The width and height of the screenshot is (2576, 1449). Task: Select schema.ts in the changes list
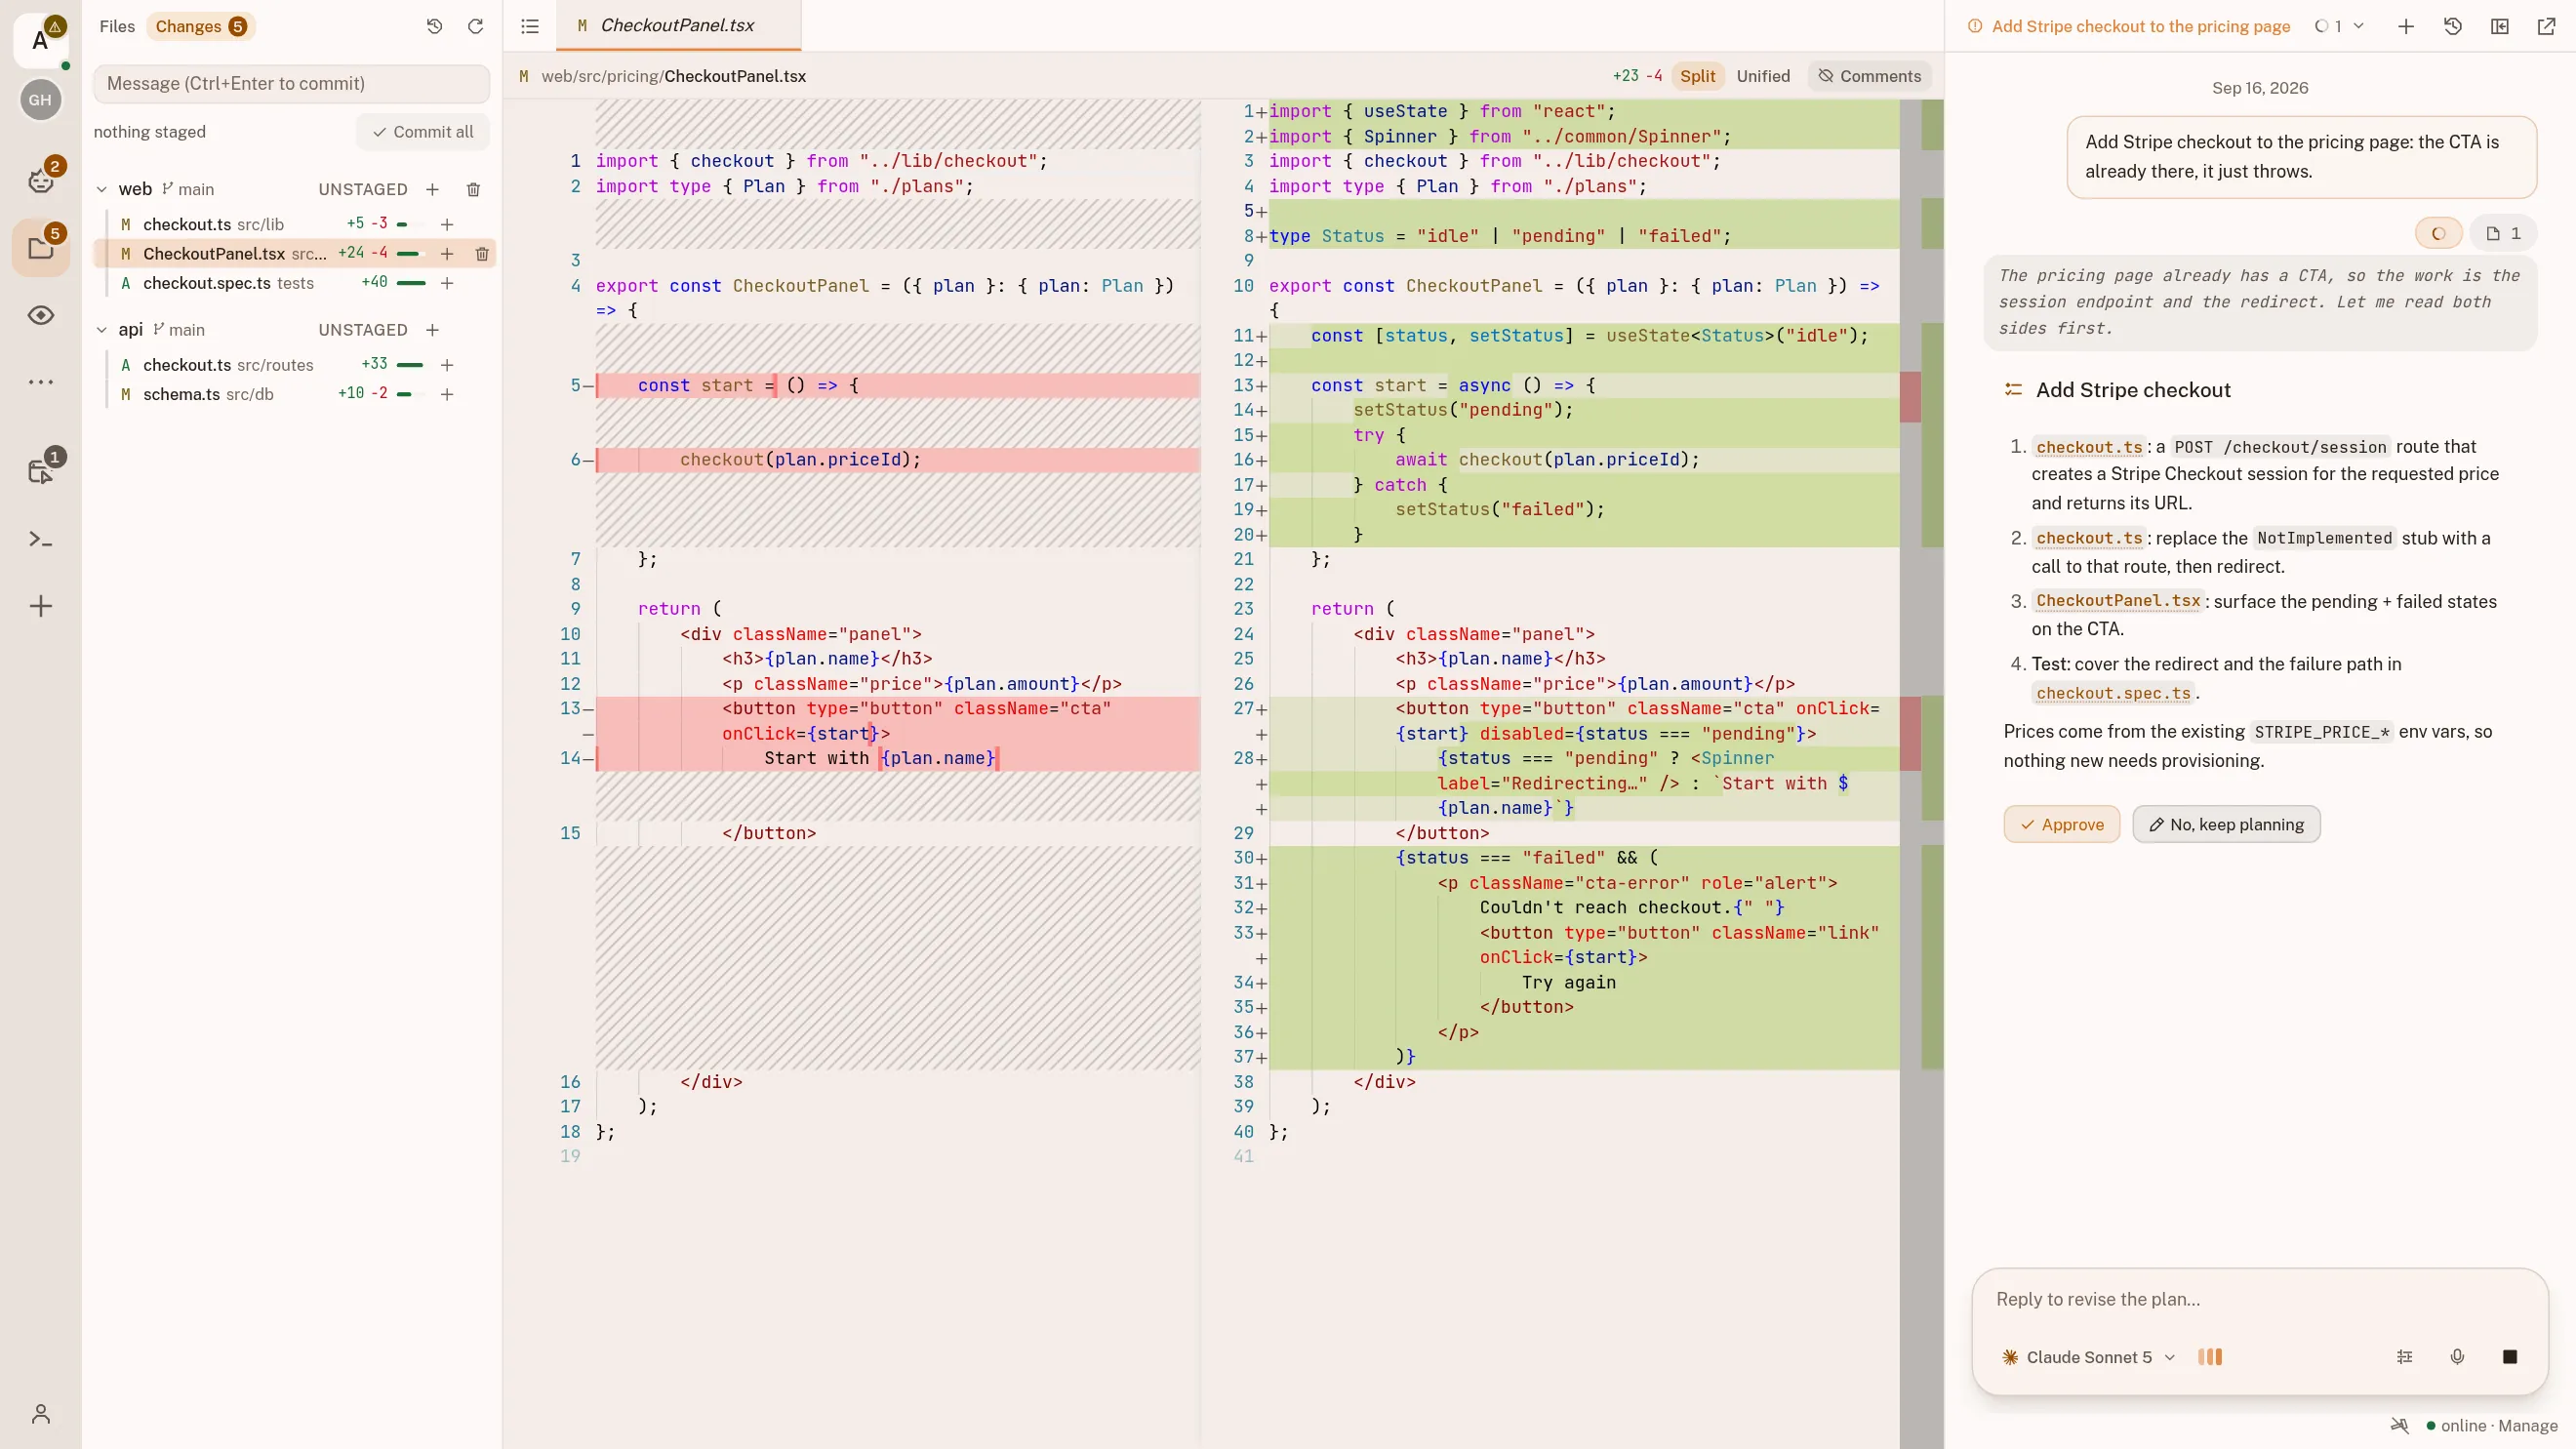coord(292,395)
